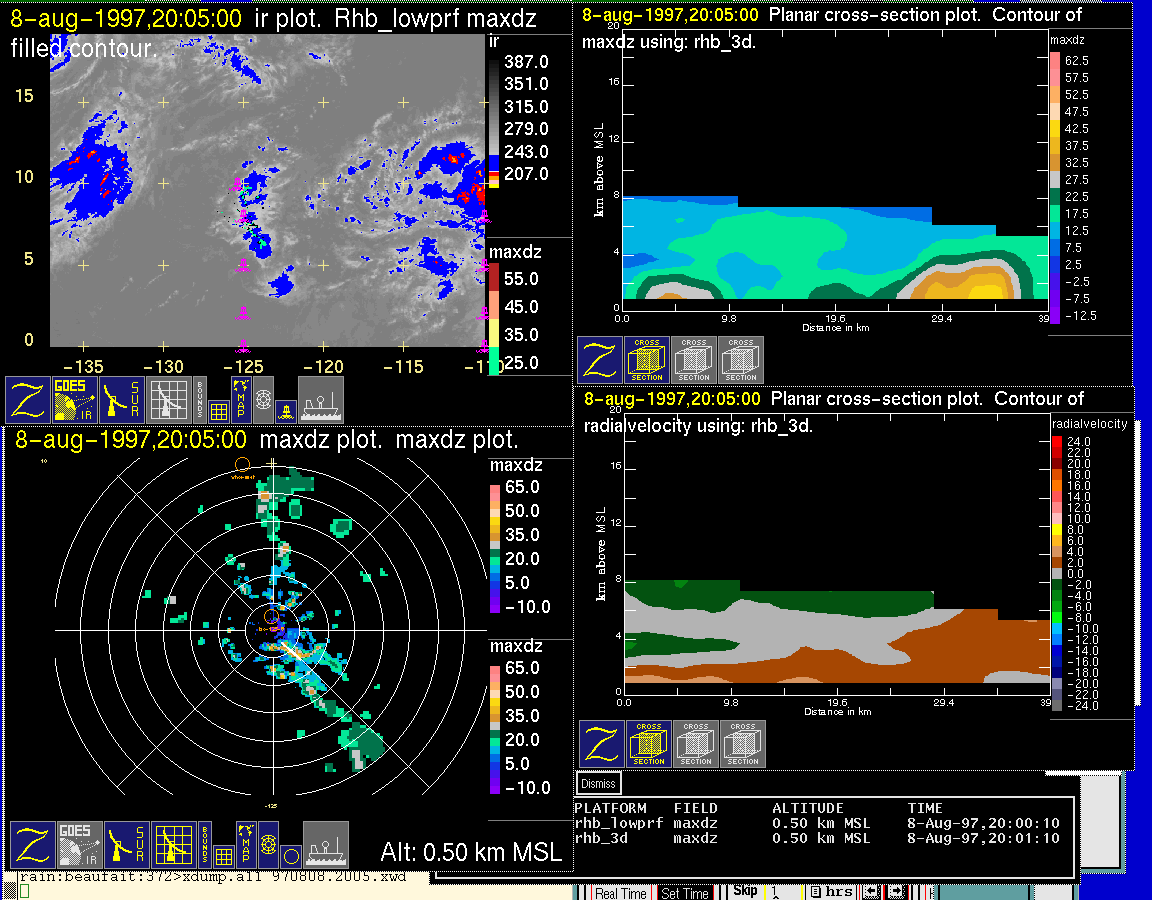Select the Set Time mode
Image resolution: width=1152 pixels, height=900 pixels.
tap(685, 893)
